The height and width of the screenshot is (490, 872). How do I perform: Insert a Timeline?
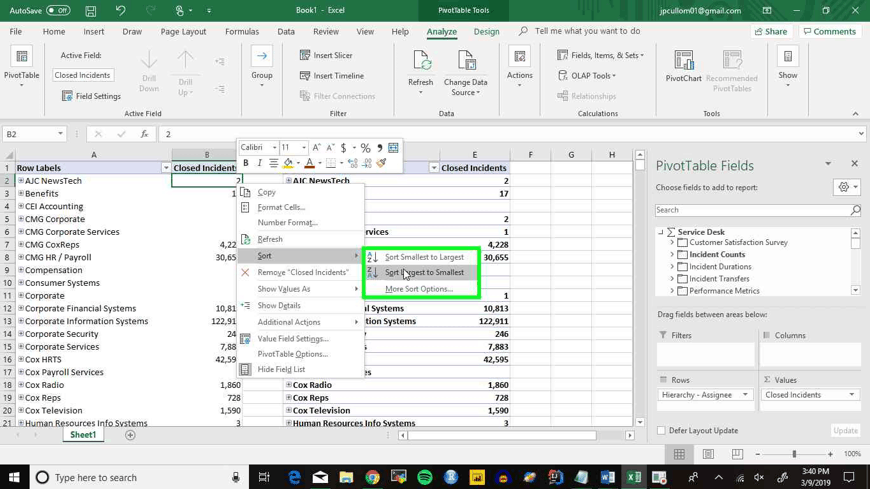point(332,76)
